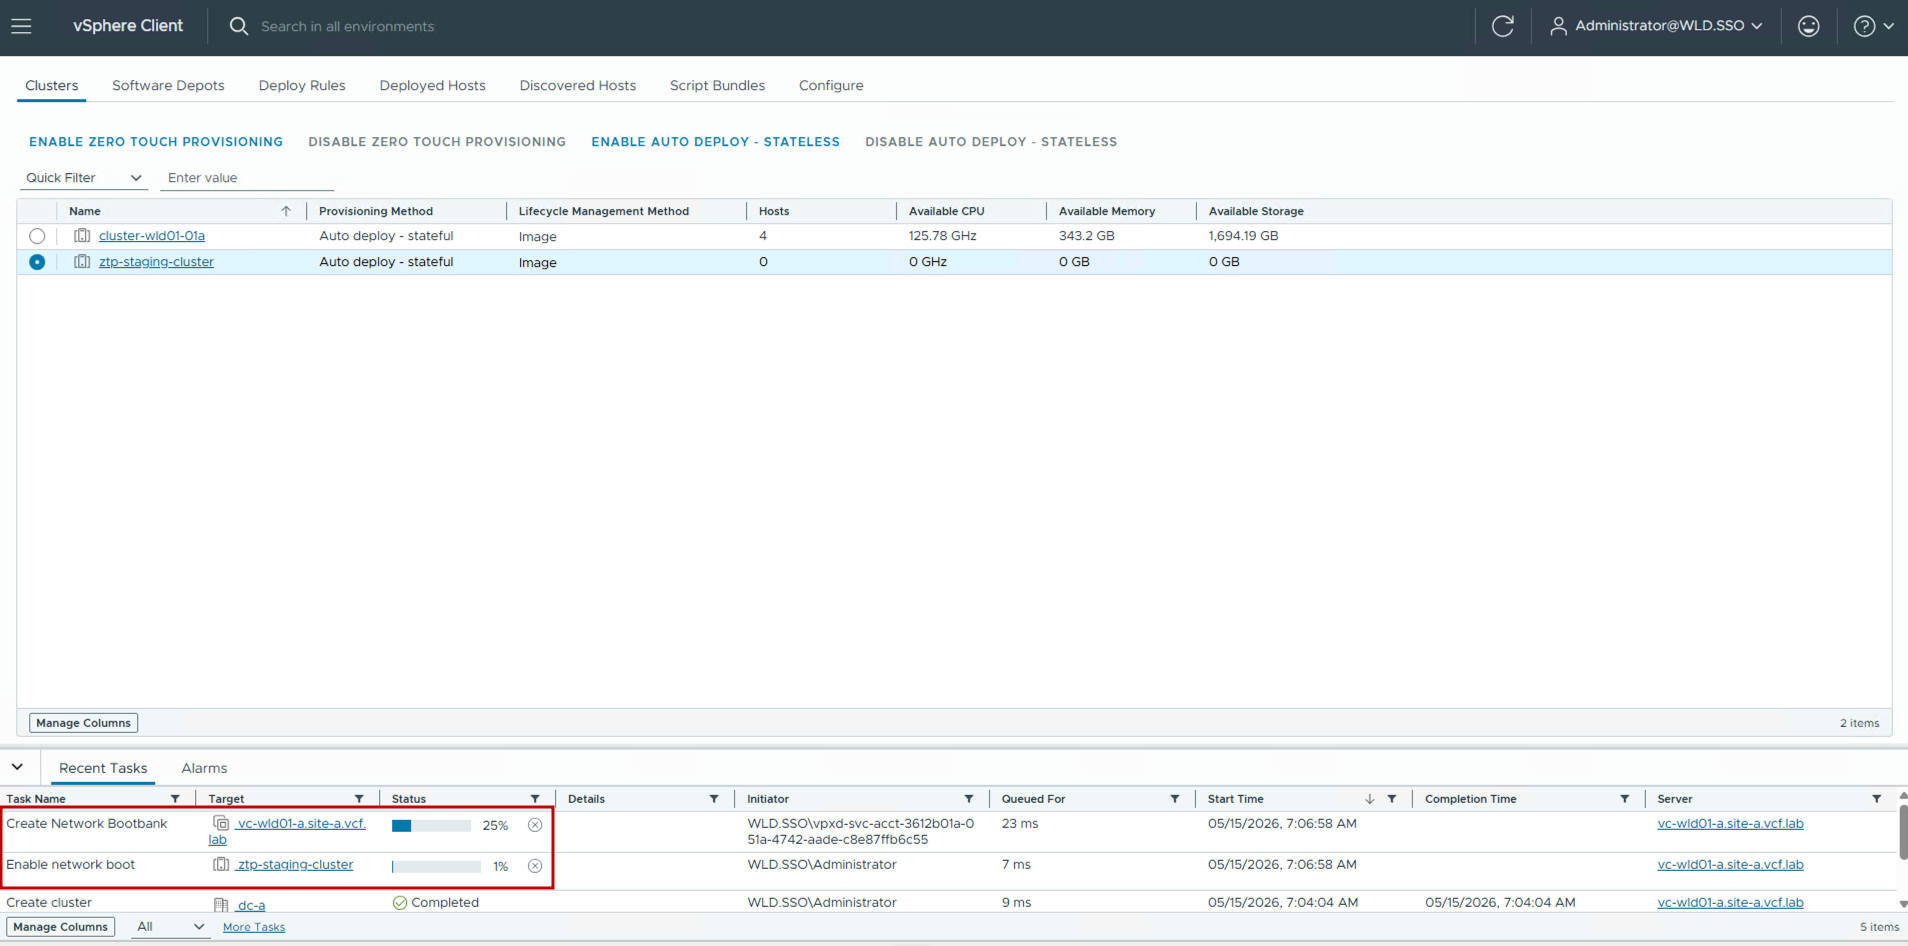Switch to the Deploy Rules tab
The height and width of the screenshot is (946, 1908).
pos(302,85)
